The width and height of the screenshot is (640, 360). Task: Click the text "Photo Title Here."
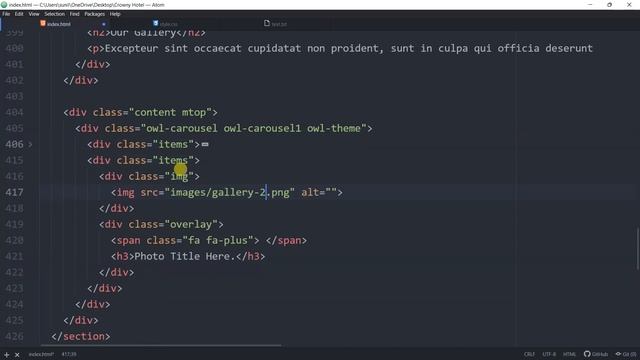point(185,256)
